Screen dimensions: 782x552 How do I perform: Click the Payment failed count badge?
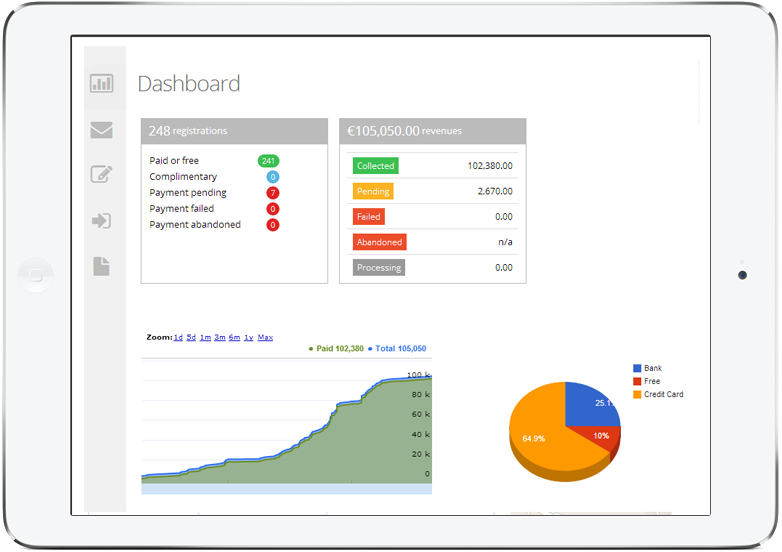(x=273, y=208)
